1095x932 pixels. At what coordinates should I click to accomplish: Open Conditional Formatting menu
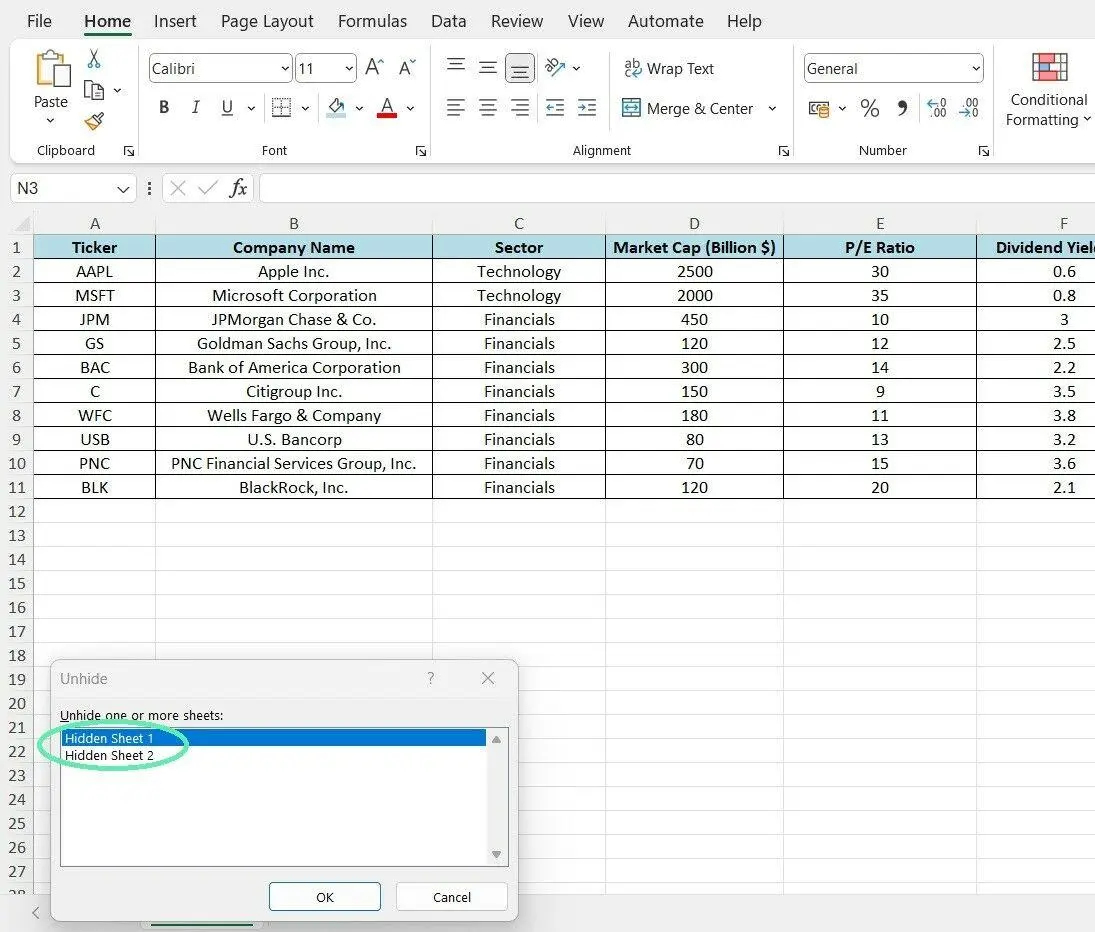click(x=1049, y=90)
